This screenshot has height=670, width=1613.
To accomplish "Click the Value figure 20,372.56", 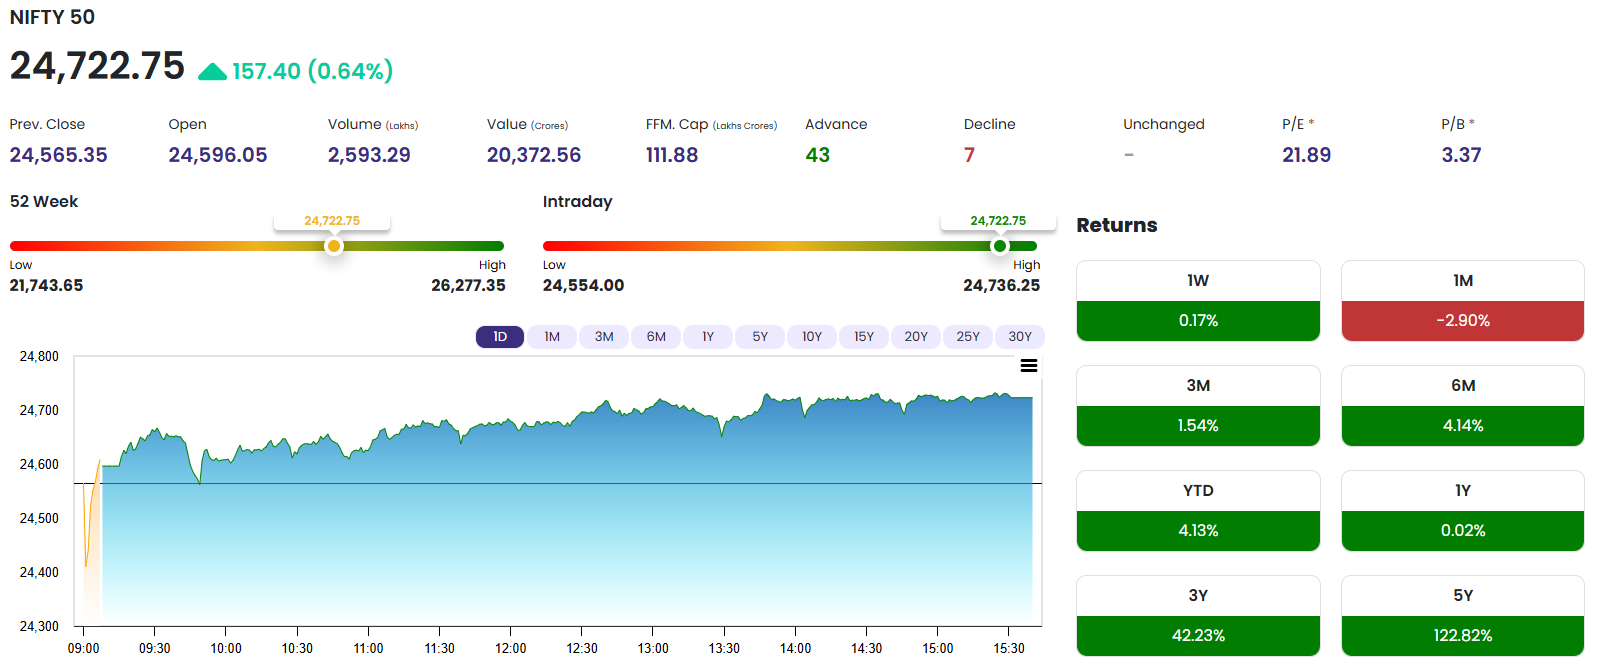I will click(x=534, y=155).
